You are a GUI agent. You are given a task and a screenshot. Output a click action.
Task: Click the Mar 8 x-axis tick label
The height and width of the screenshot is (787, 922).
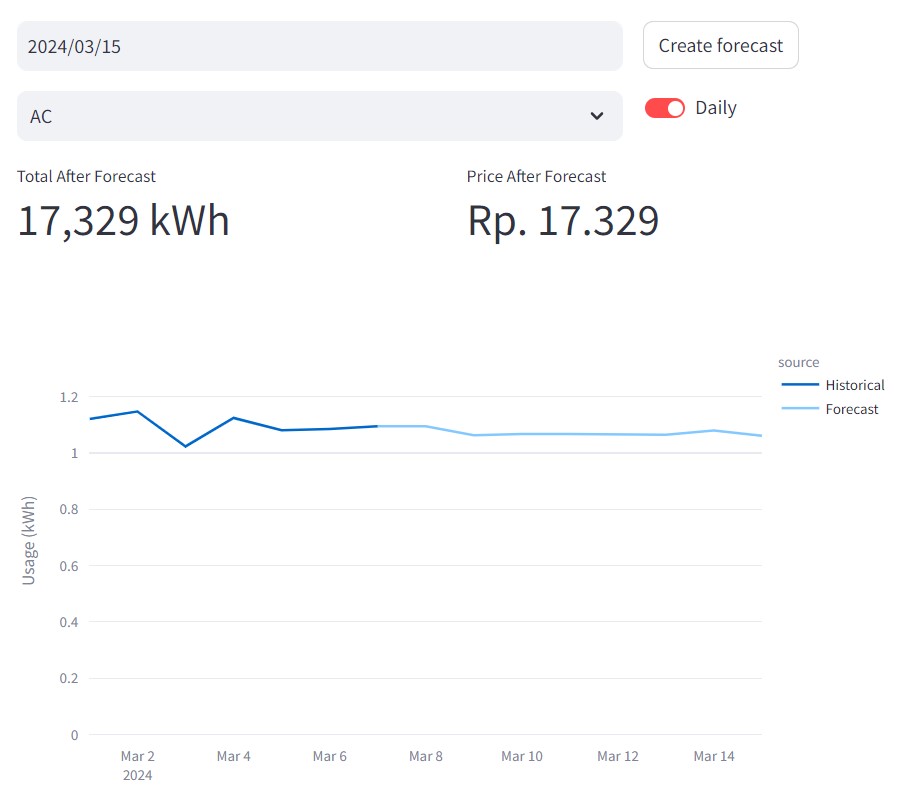point(426,756)
